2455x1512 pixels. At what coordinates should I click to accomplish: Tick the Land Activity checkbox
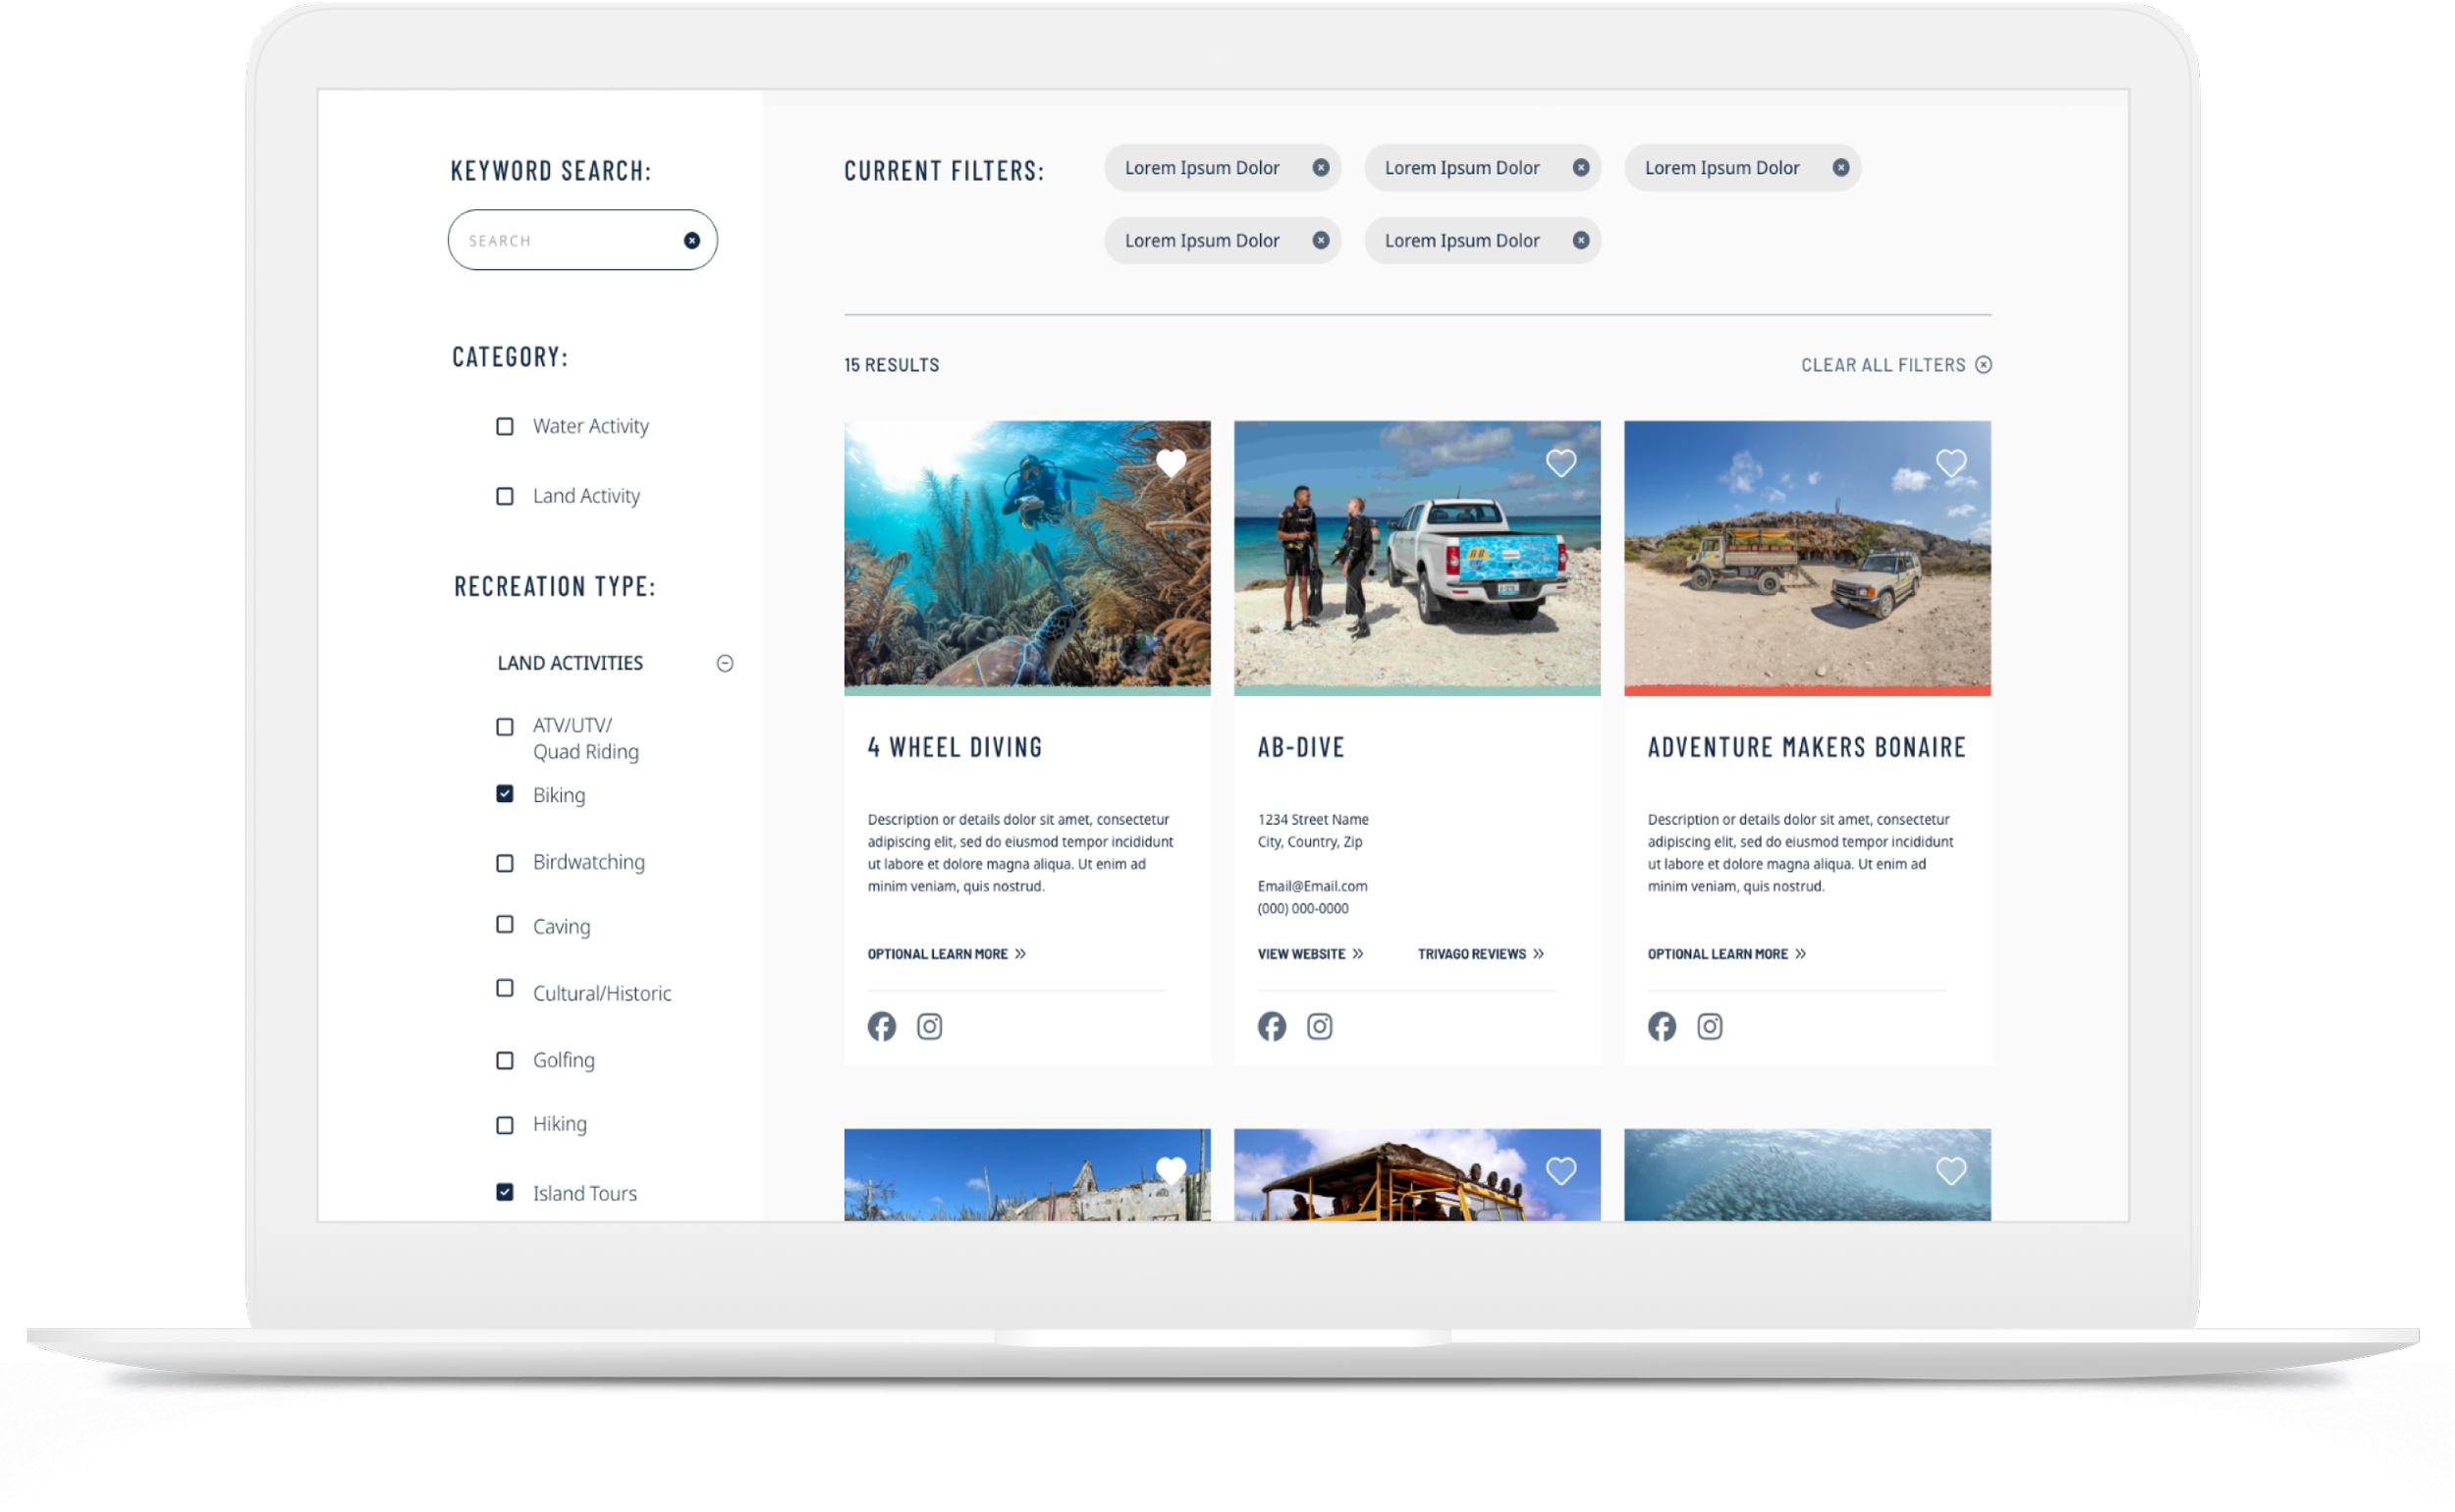click(505, 497)
